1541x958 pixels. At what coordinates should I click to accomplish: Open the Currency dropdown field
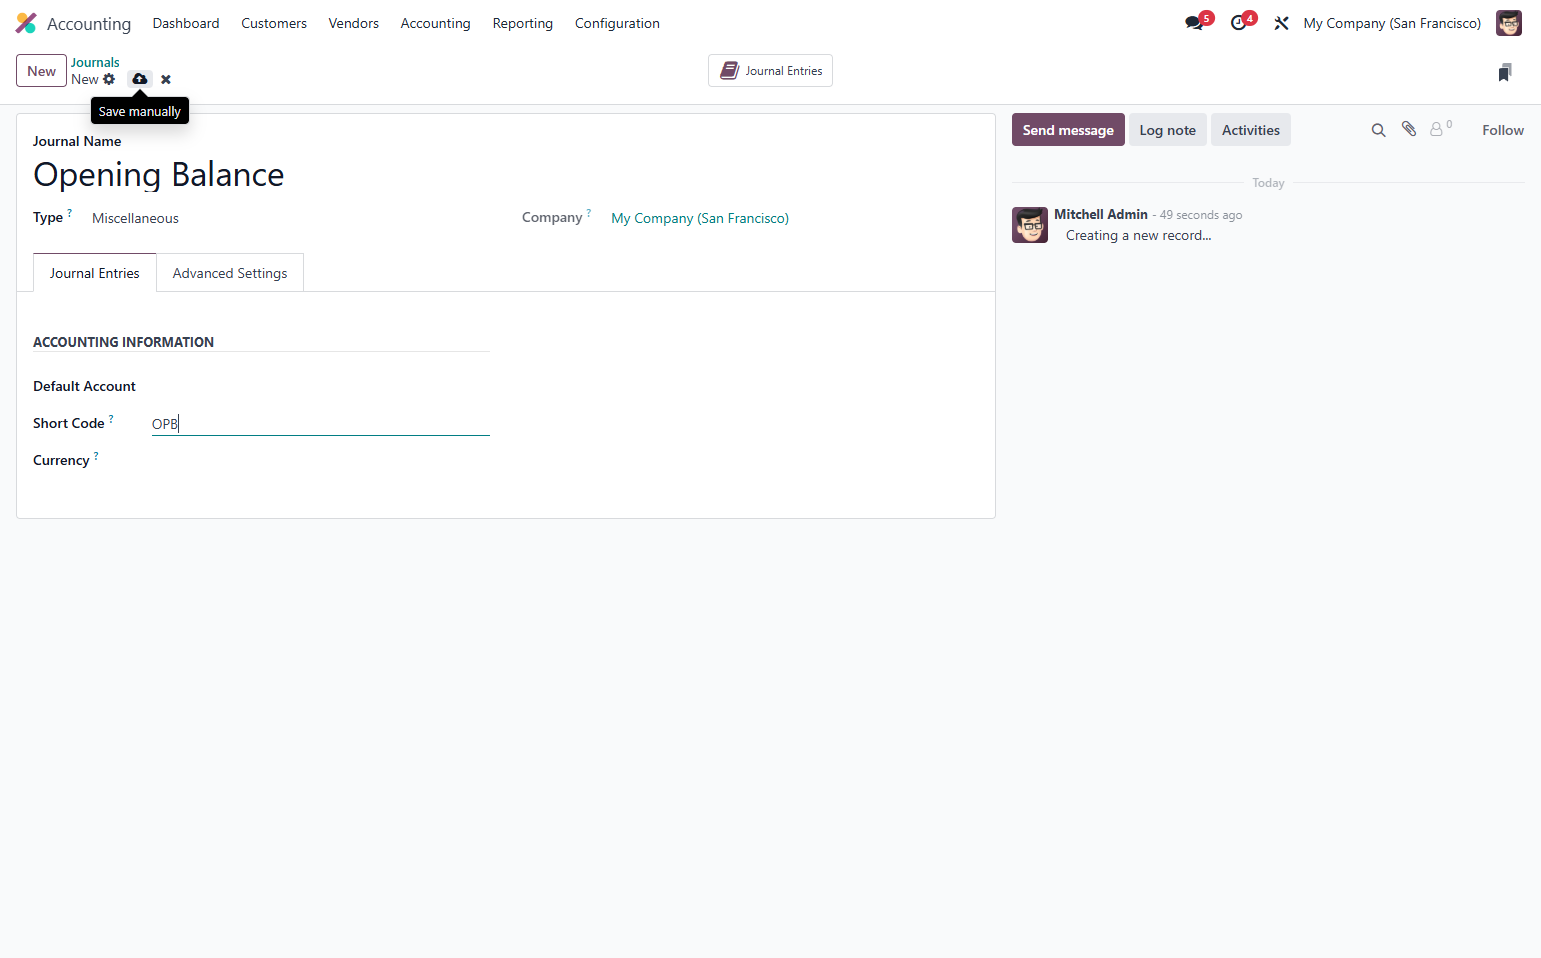point(320,460)
